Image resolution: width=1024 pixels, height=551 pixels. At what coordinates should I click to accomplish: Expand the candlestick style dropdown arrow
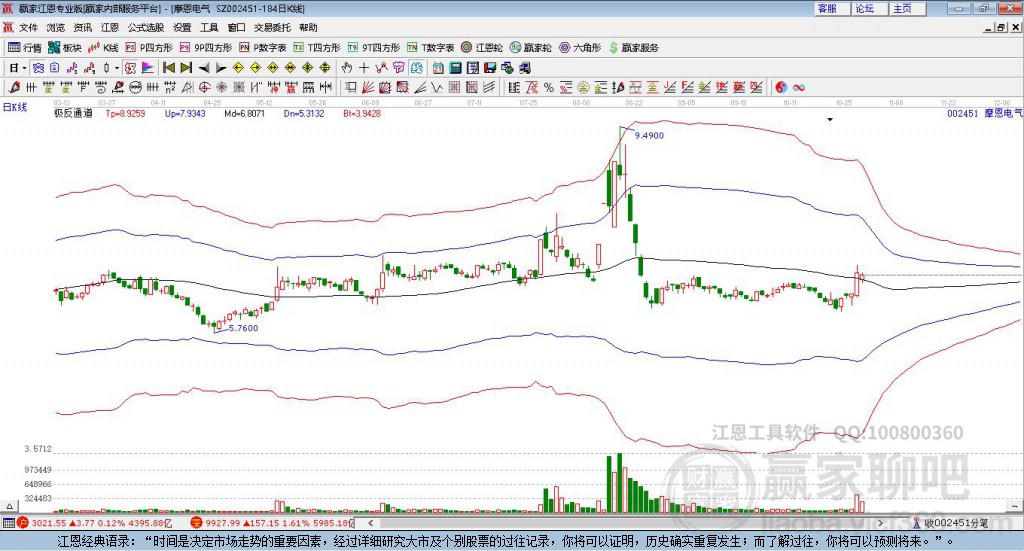(117, 68)
